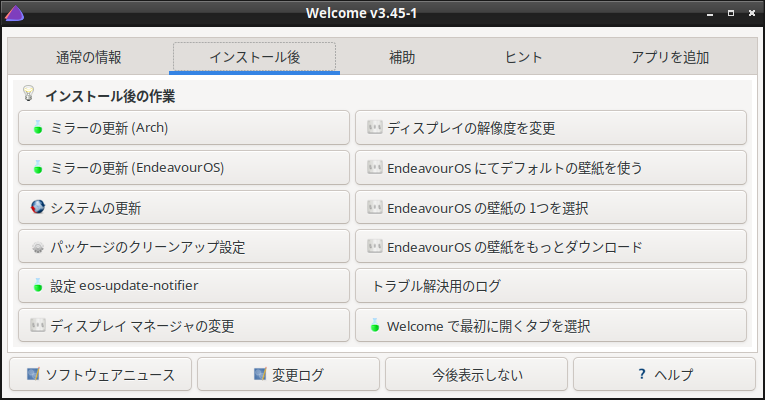
Task: Open the ヒント tab
Action: [x=523, y=57]
